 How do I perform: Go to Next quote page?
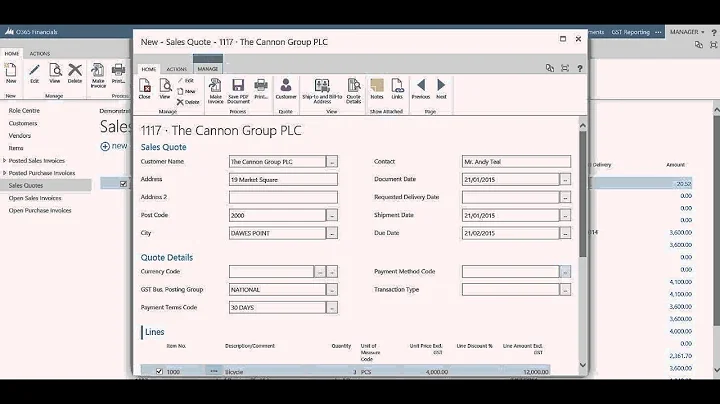coord(441,89)
